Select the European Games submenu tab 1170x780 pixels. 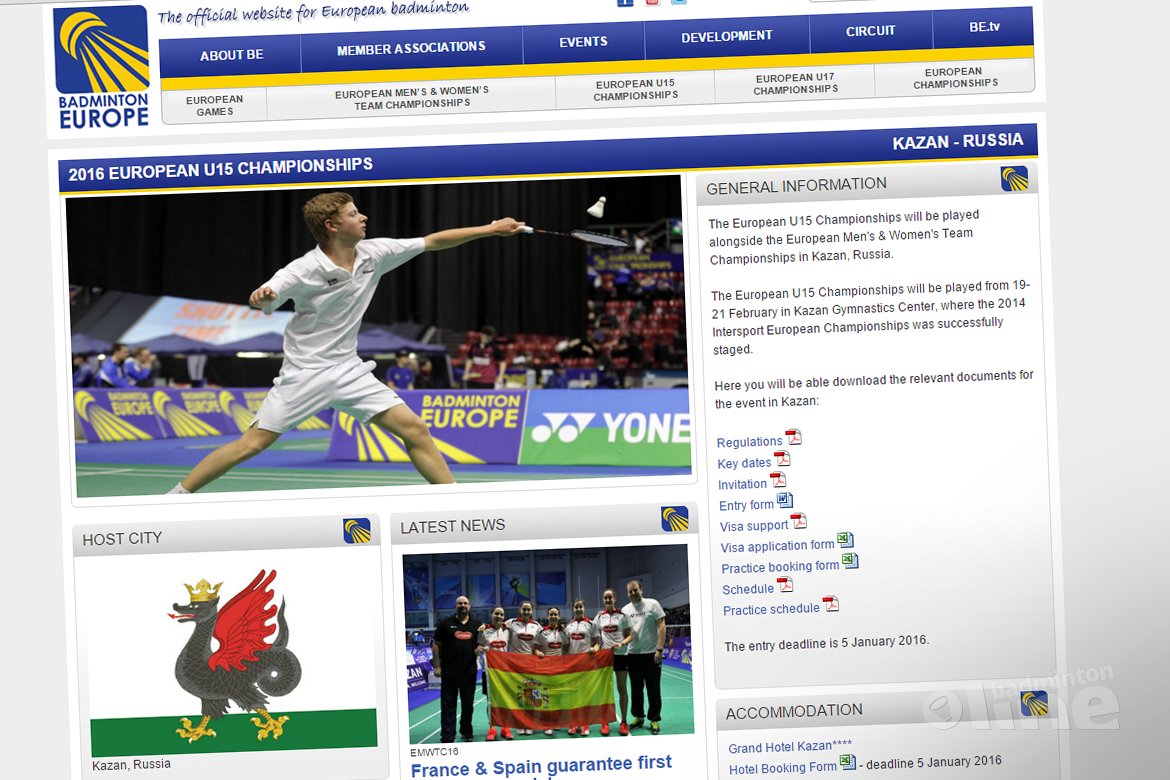pyautogui.click(x=215, y=105)
